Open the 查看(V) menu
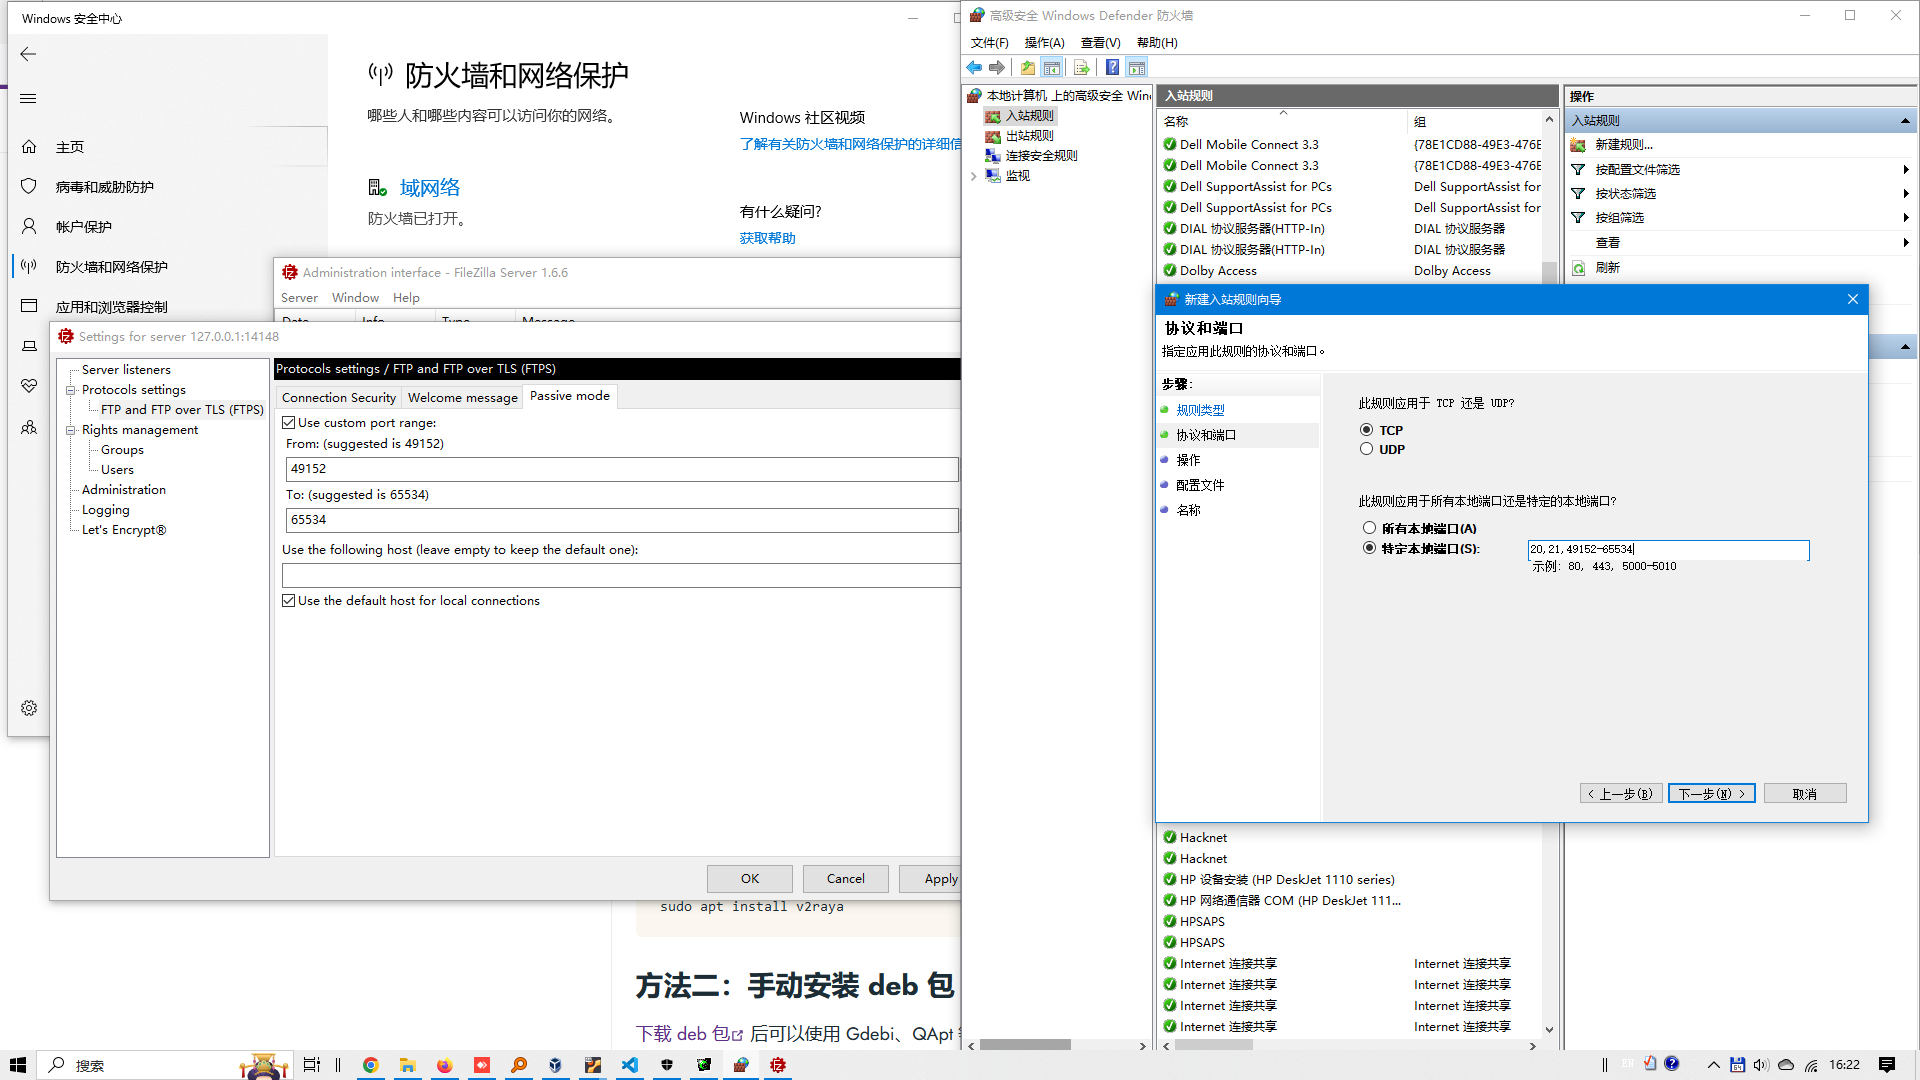Viewport: 1920px width, 1080px height. (x=1100, y=42)
